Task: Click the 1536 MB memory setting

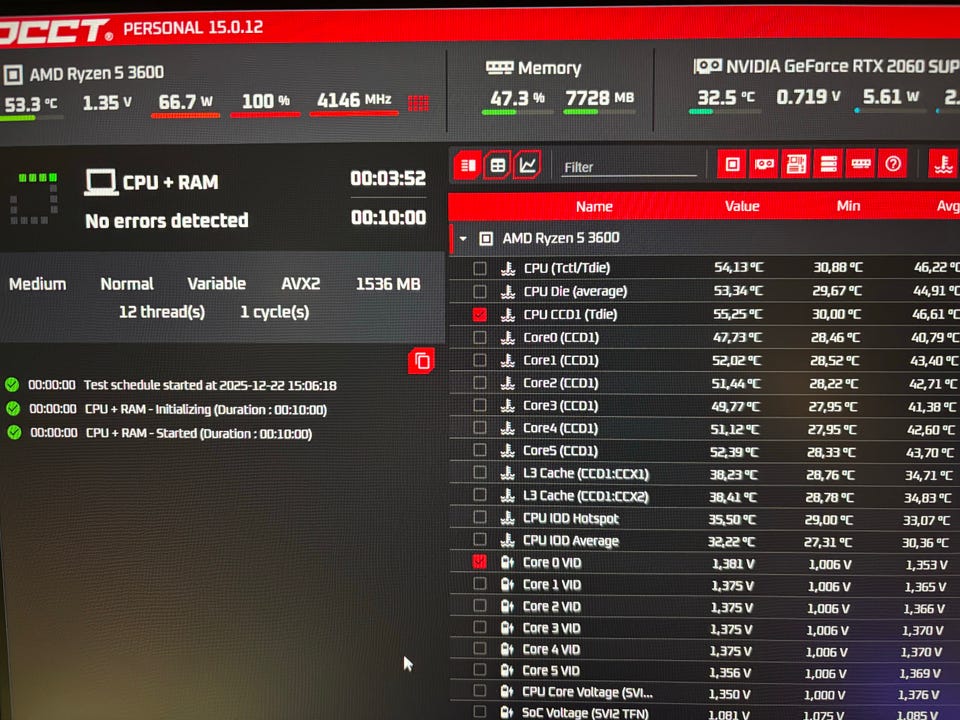Action: (x=388, y=284)
